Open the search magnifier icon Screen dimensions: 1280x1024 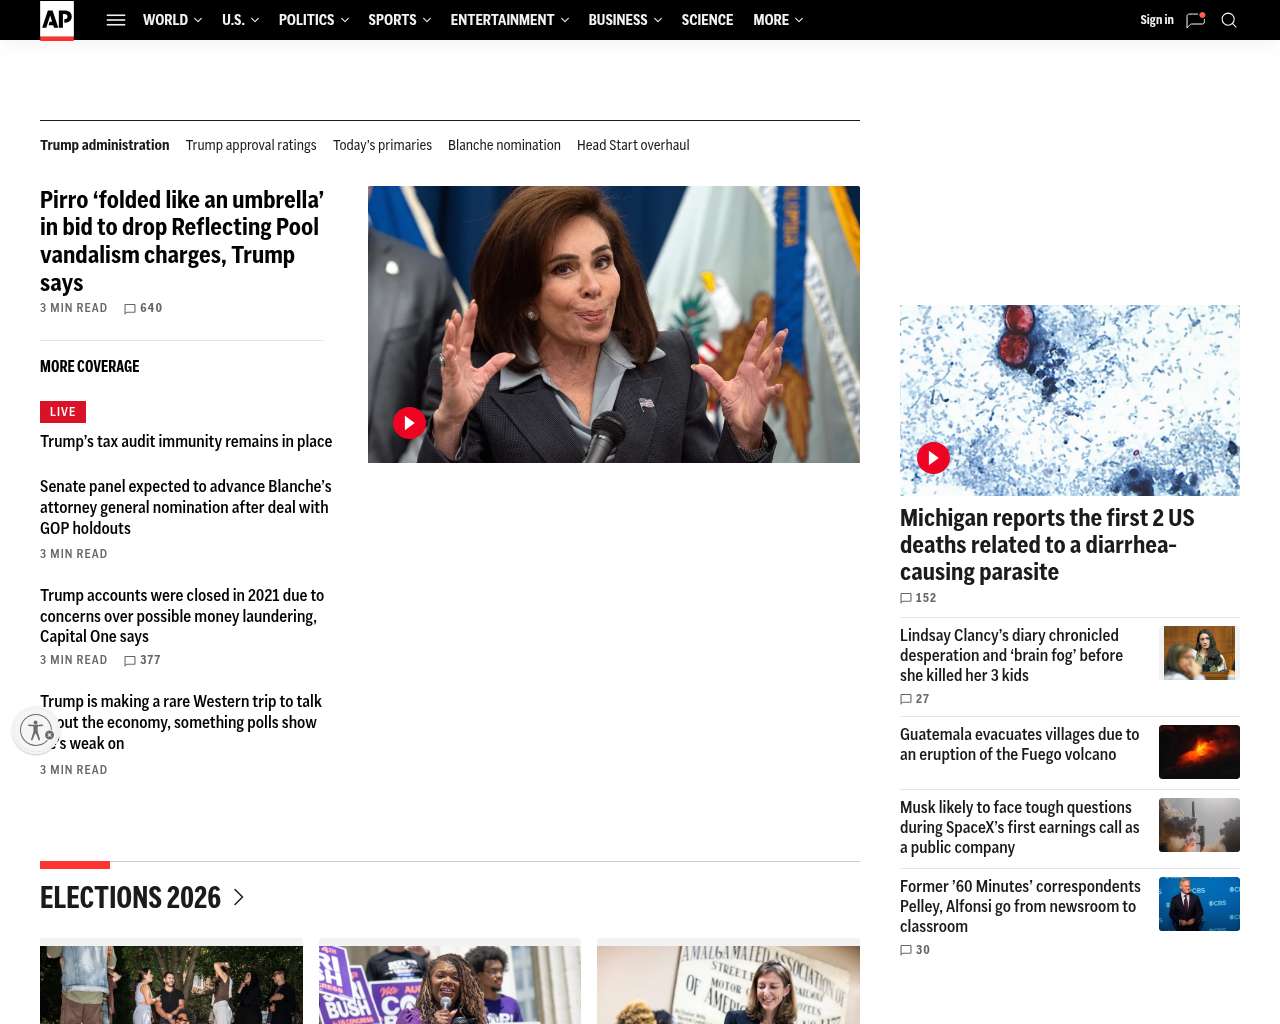click(1229, 20)
